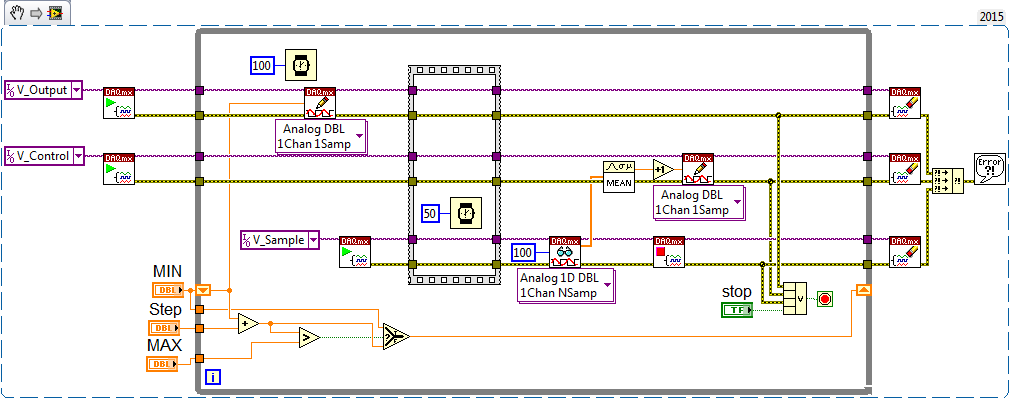Click the Simple Error Handler speech-bubble icon
Viewport: 1010px width, 399px height.
pos(989,170)
